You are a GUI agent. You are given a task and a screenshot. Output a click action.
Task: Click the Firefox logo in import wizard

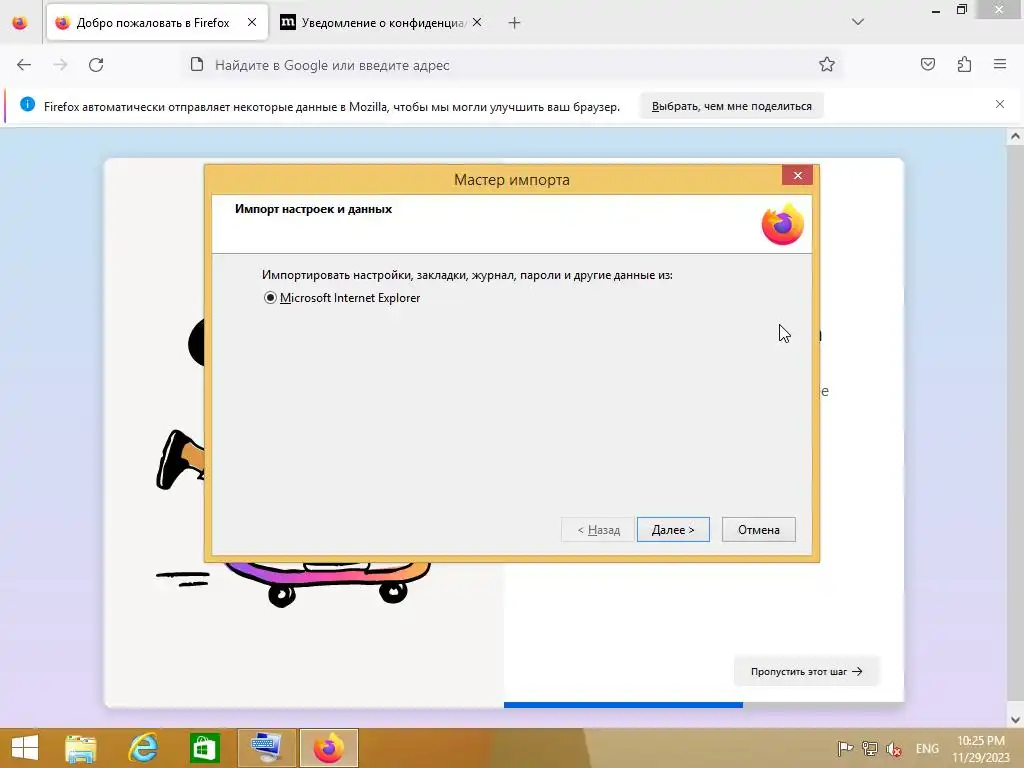click(x=782, y=224)
